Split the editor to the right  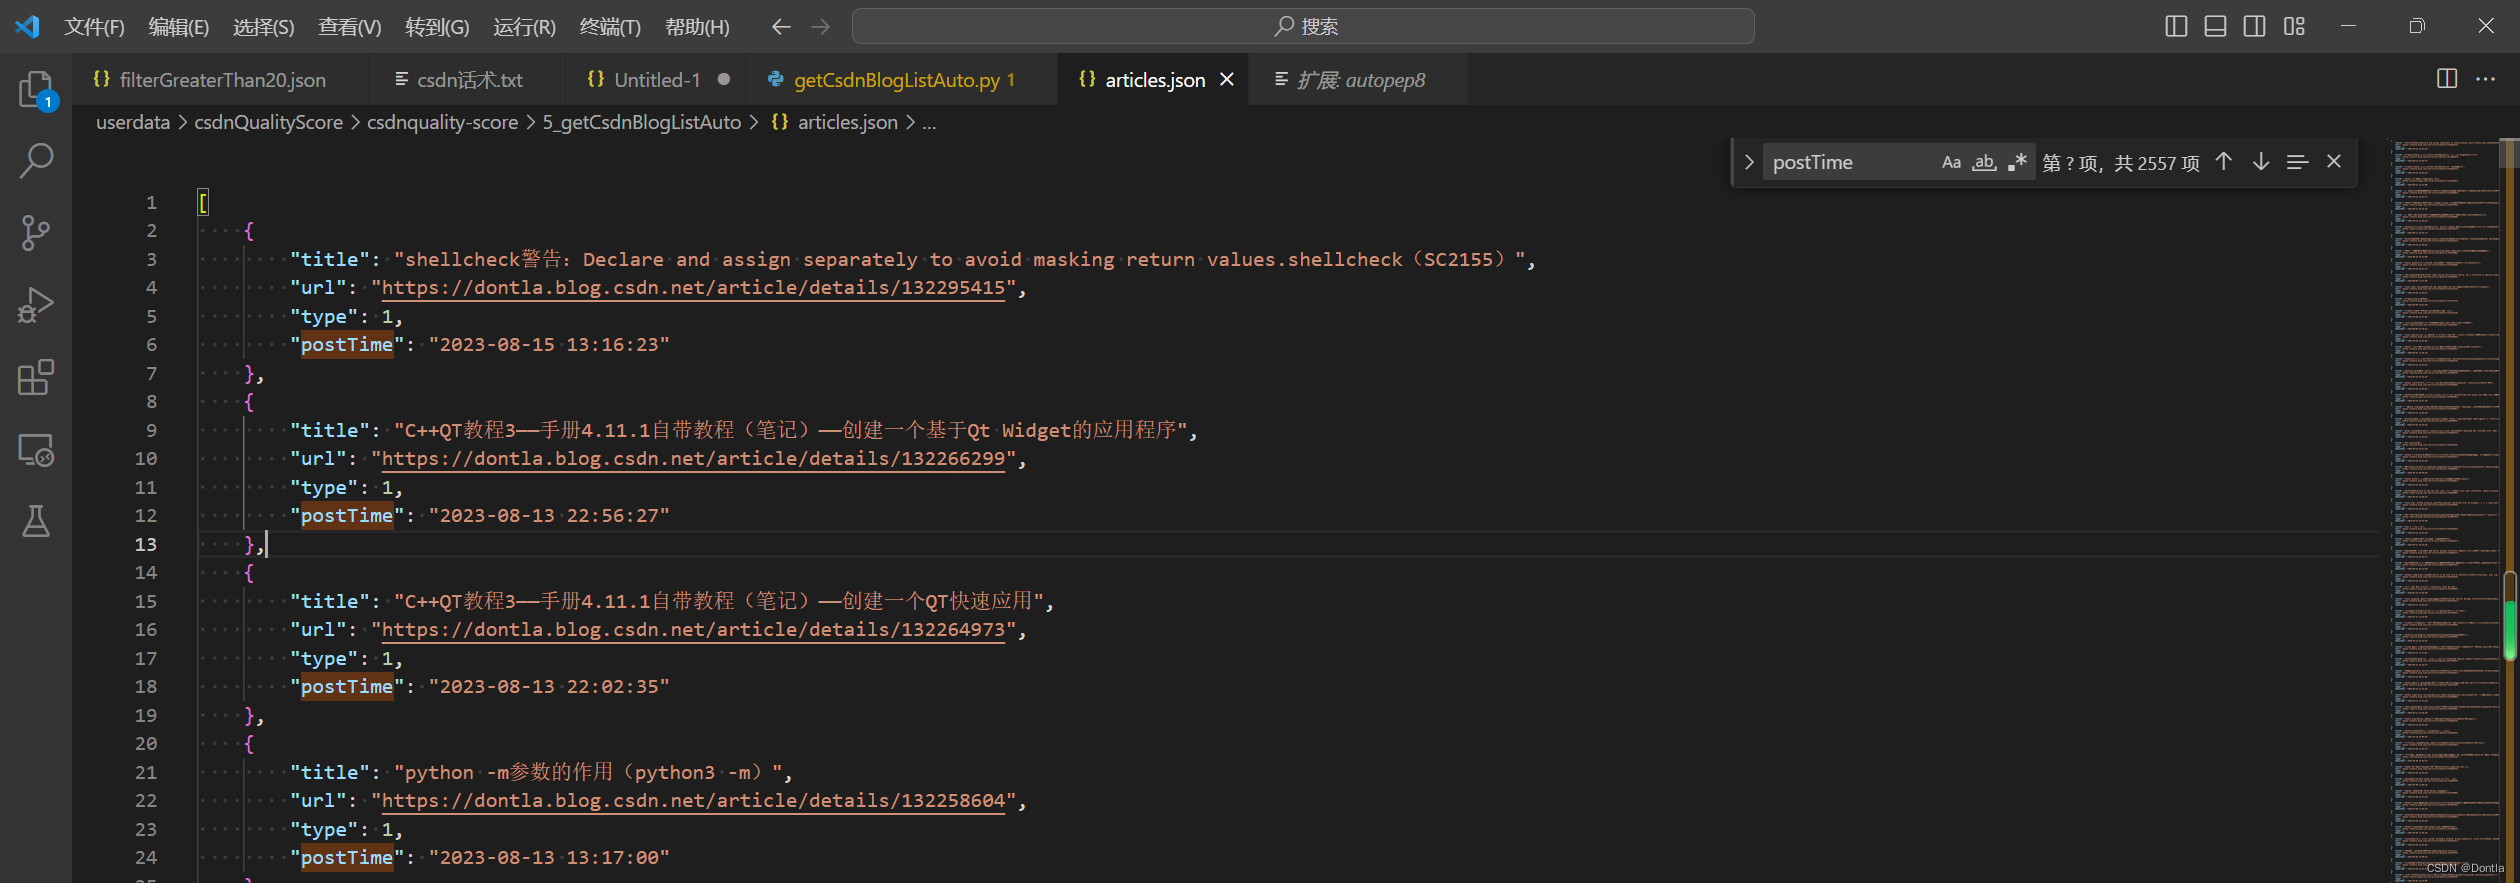(x=2447, y=79)
